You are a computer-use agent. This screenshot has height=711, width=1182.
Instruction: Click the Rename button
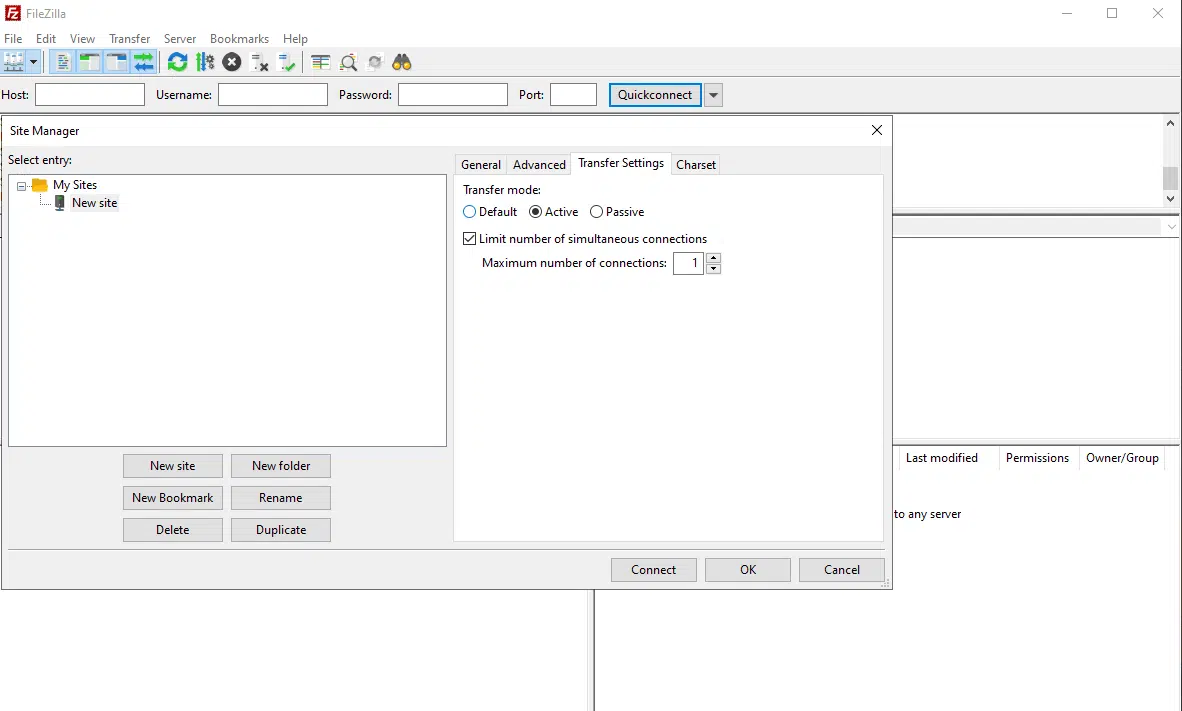[x=280, y=498]
